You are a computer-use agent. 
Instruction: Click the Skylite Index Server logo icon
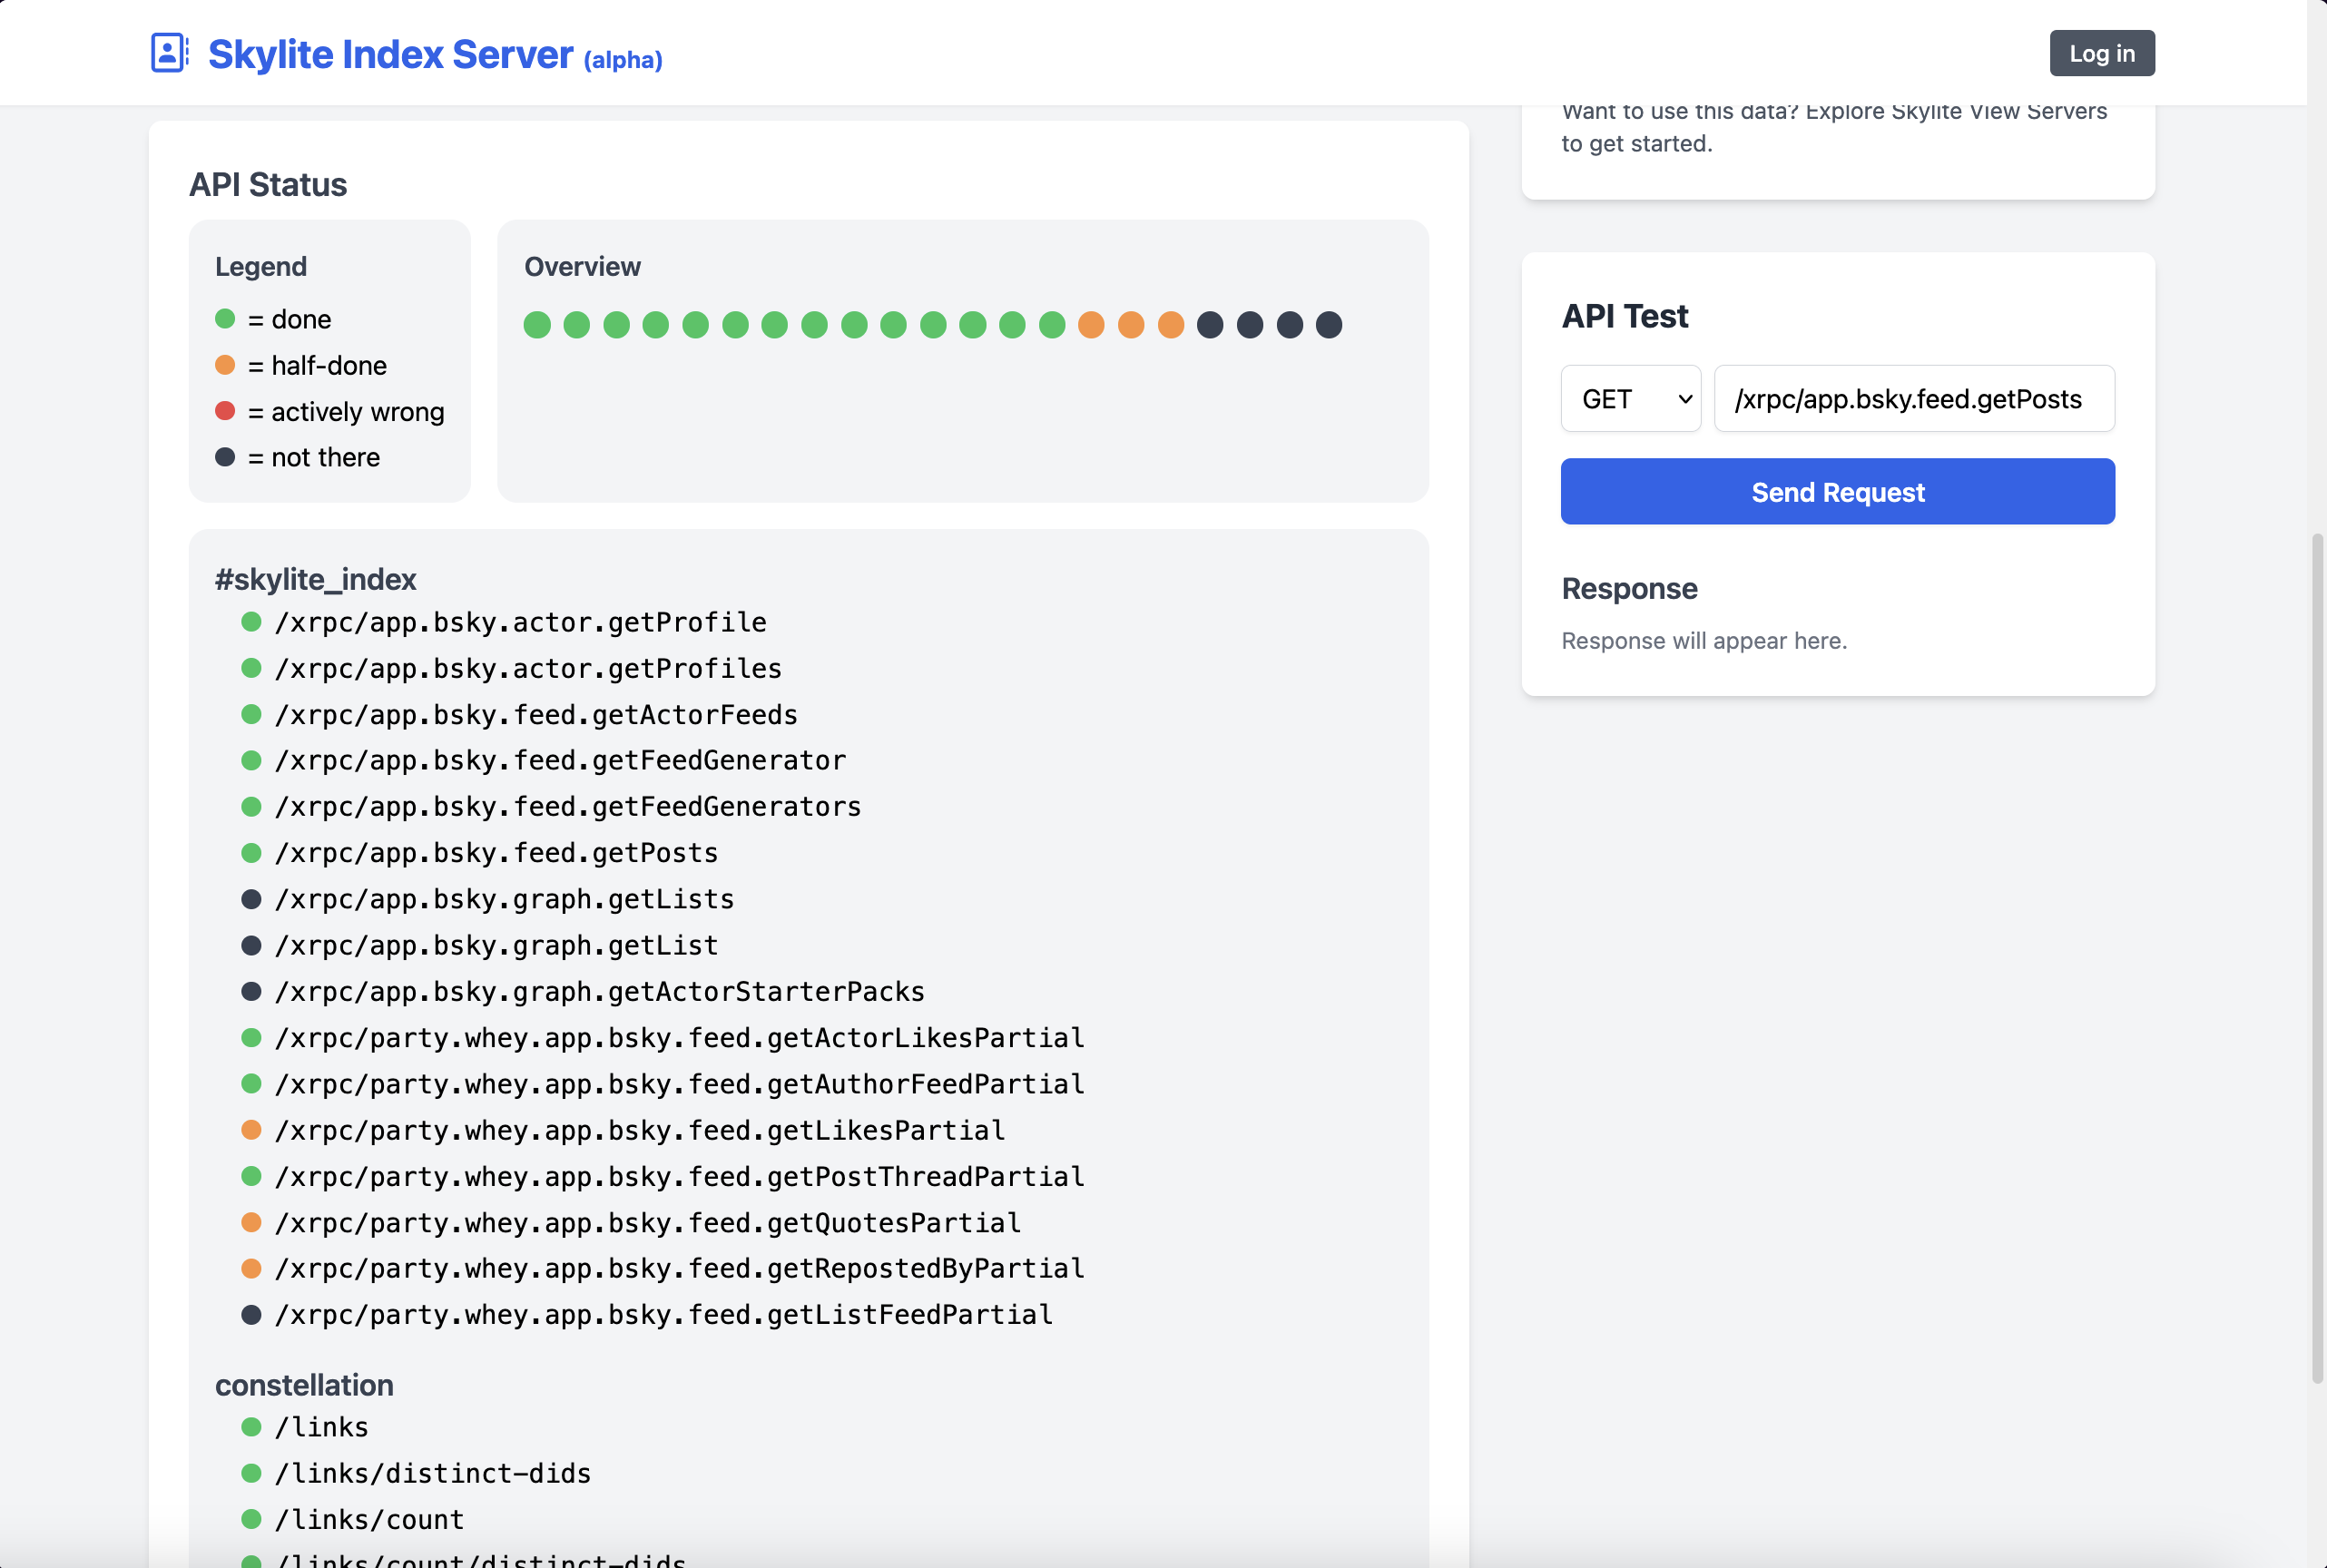click(x=167, y=53)
